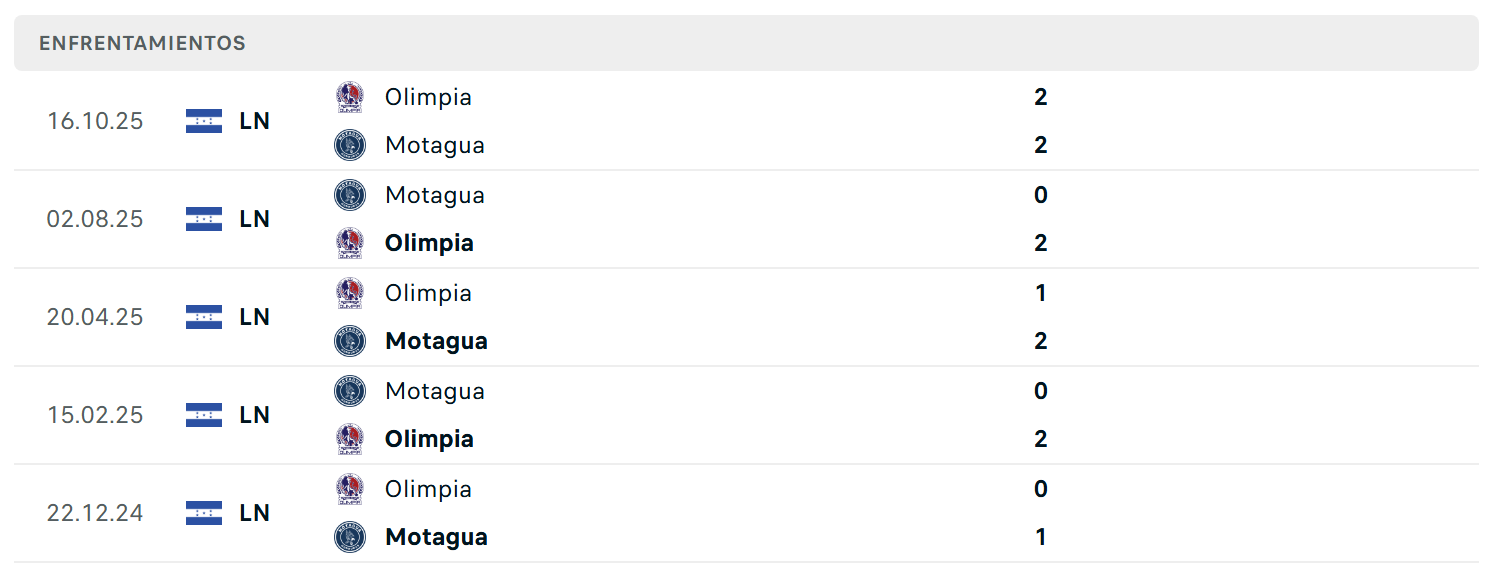Image resolution: width=1498 pixels, height=579 pixels.
Task: Click Honduras flag next to 02.08.25
Action: [x=204, y=219]
